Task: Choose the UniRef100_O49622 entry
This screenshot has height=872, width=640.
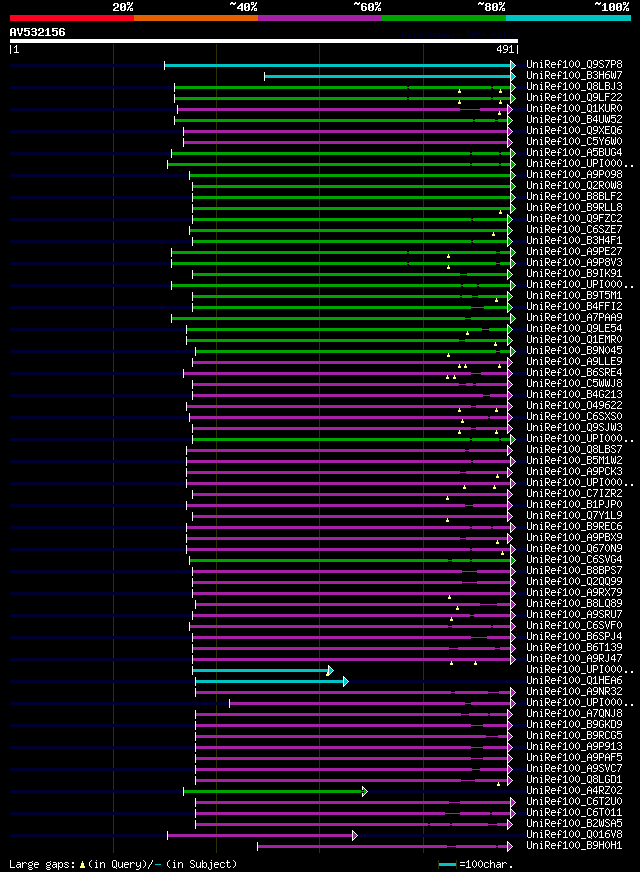Action: click(574, 405)
